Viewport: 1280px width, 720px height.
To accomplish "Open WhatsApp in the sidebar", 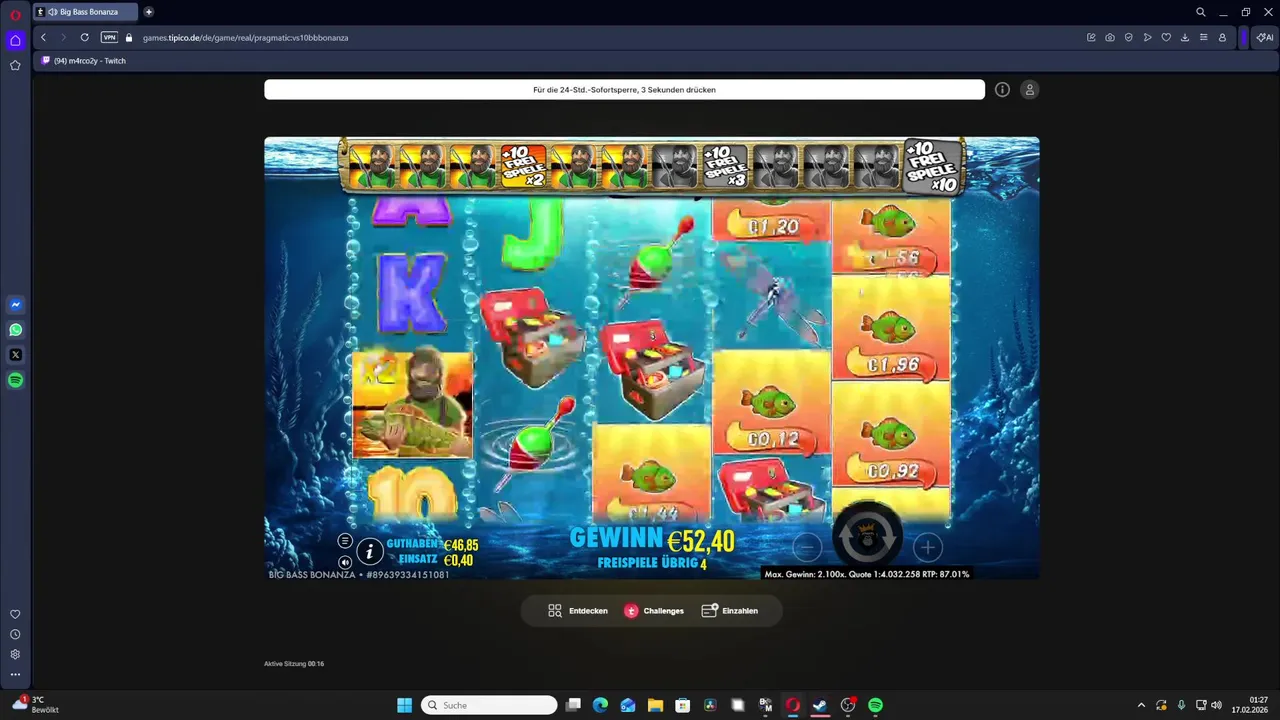I will (15, 330).
